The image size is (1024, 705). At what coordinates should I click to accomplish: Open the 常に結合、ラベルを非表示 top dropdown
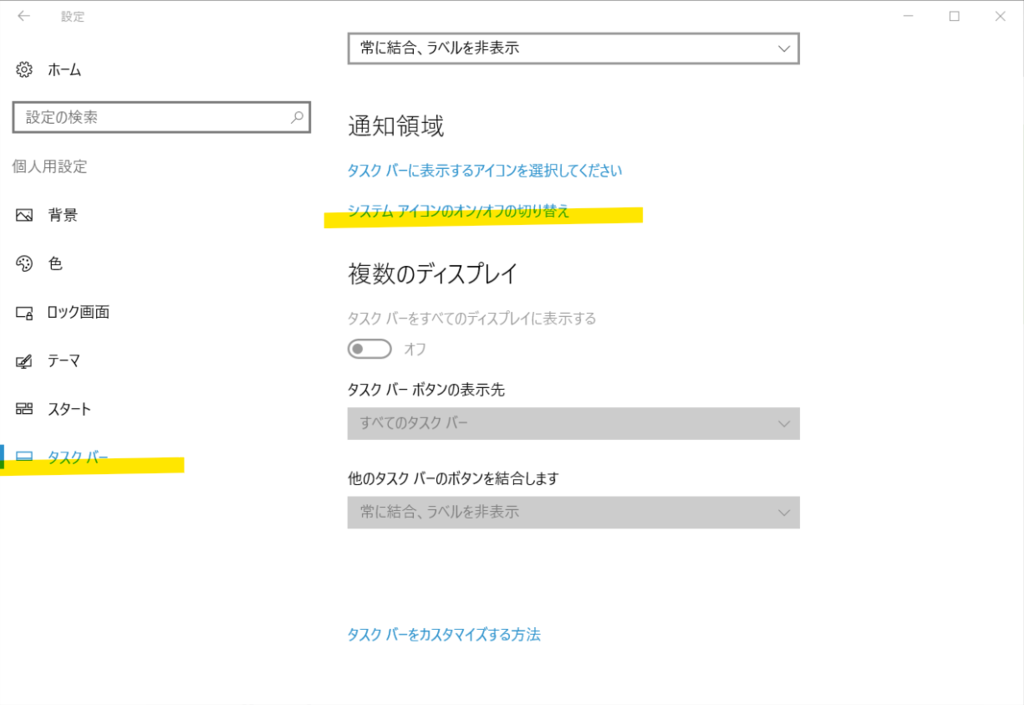573,47
